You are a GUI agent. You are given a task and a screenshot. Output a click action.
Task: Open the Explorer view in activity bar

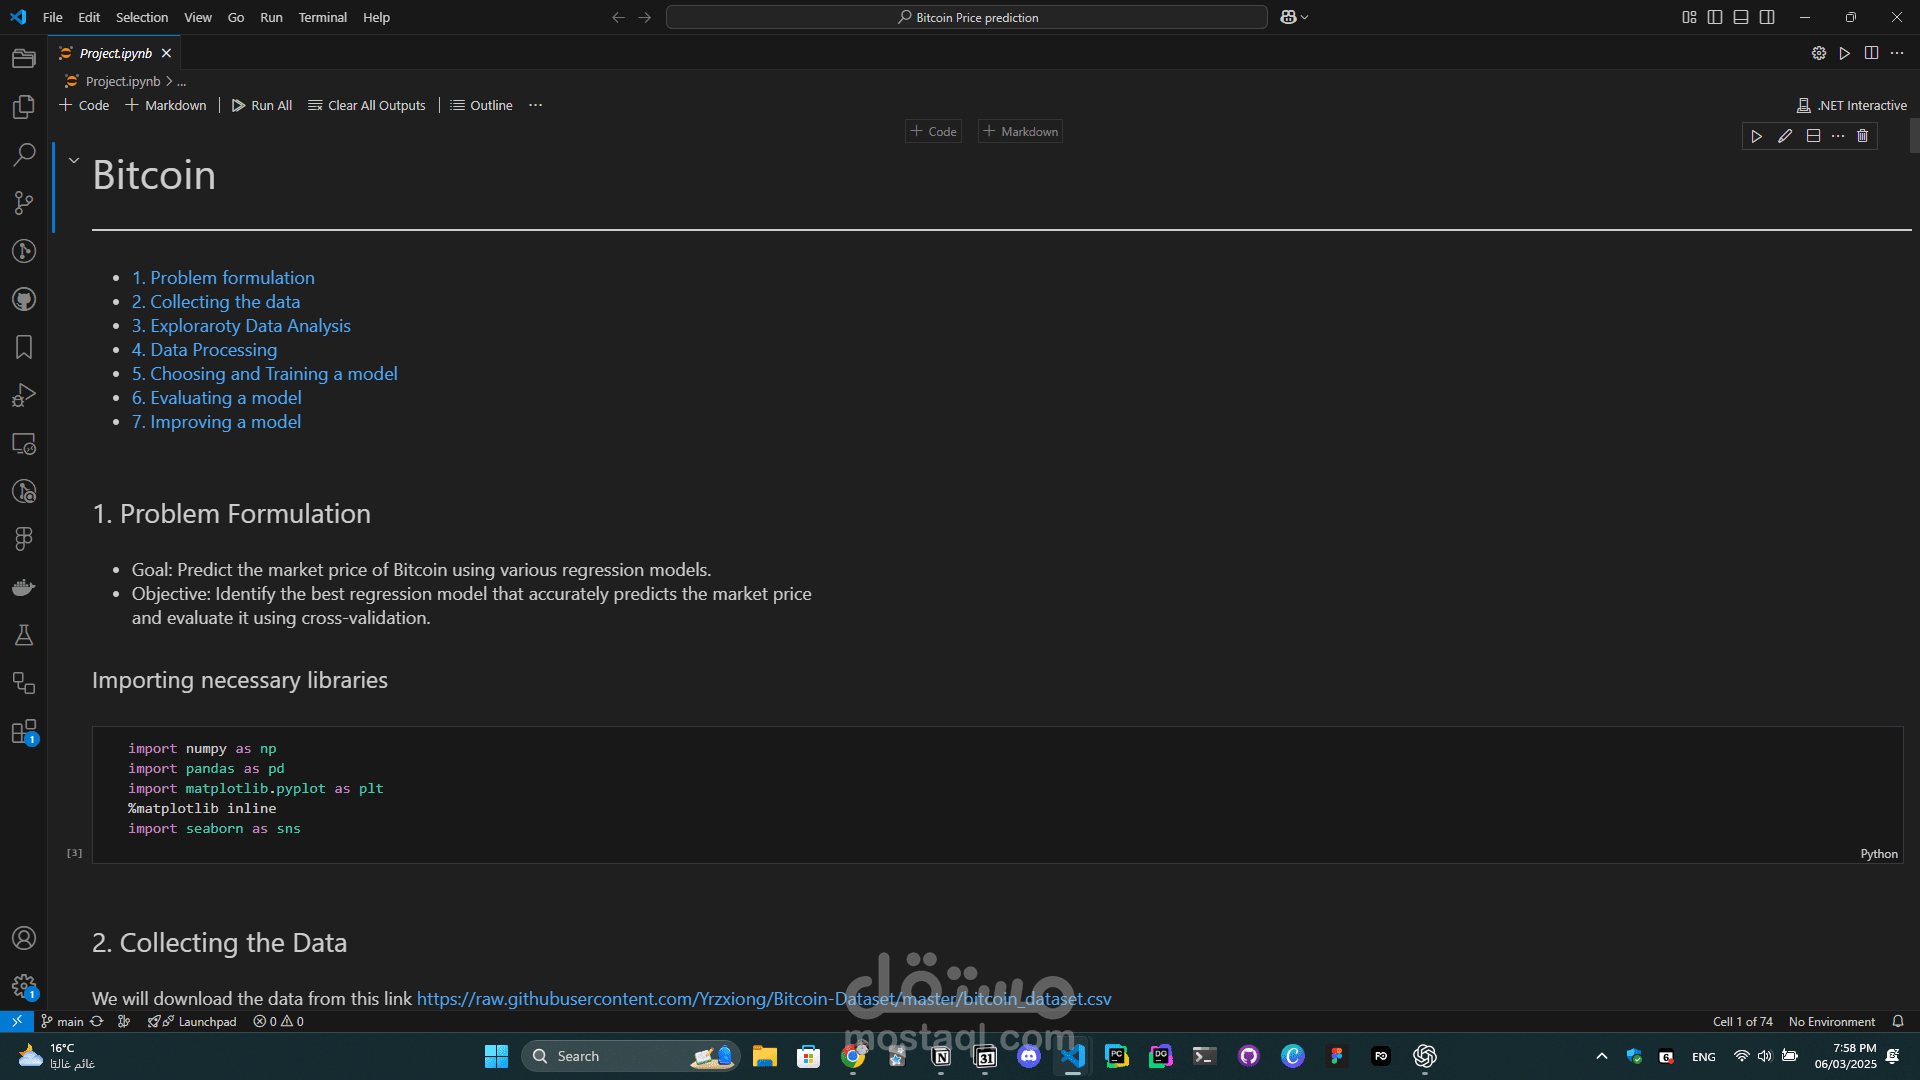click(x=24, y=107)
